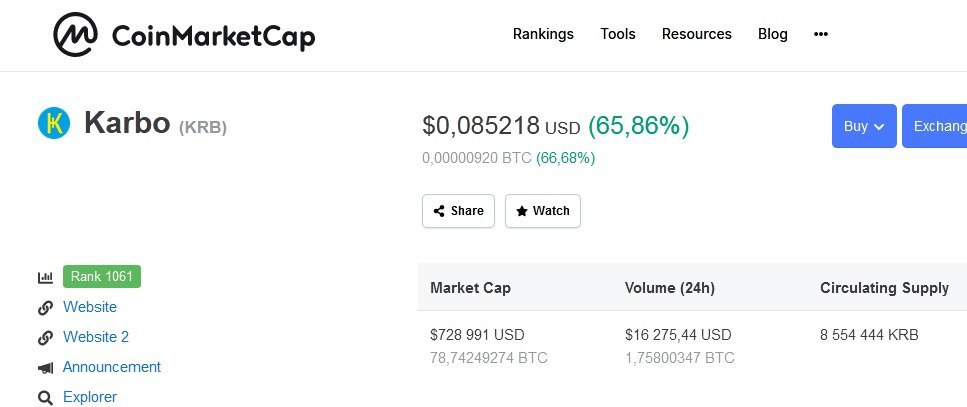Open the Announcement link

pyautogui.click(x=112, y=367)
